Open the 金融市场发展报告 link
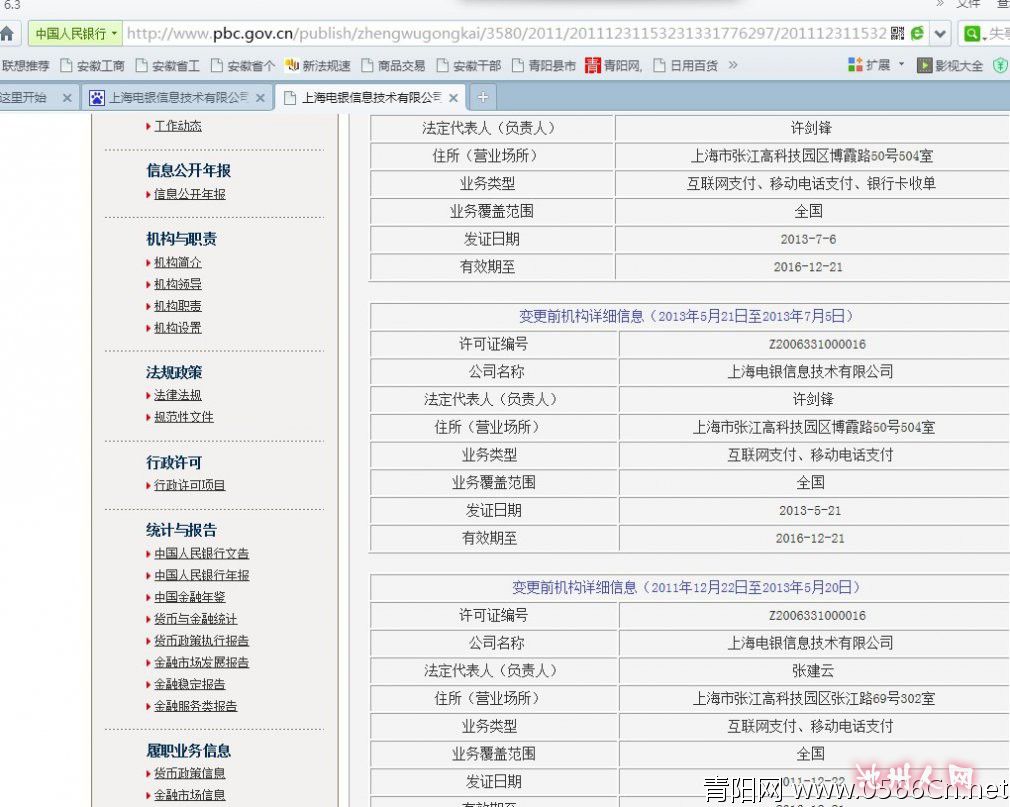 coord(202,662)
